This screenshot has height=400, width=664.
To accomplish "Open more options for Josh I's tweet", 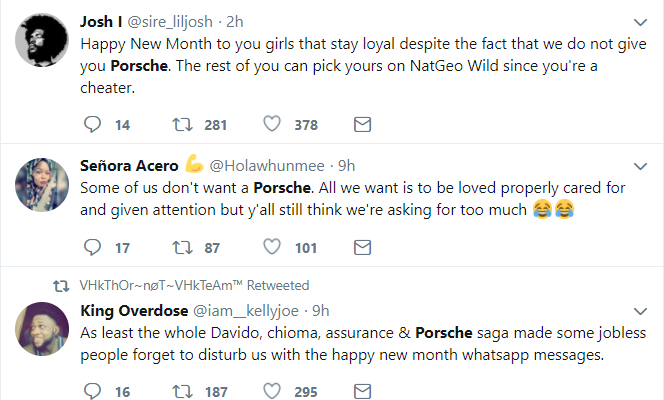I will (640, 22).
